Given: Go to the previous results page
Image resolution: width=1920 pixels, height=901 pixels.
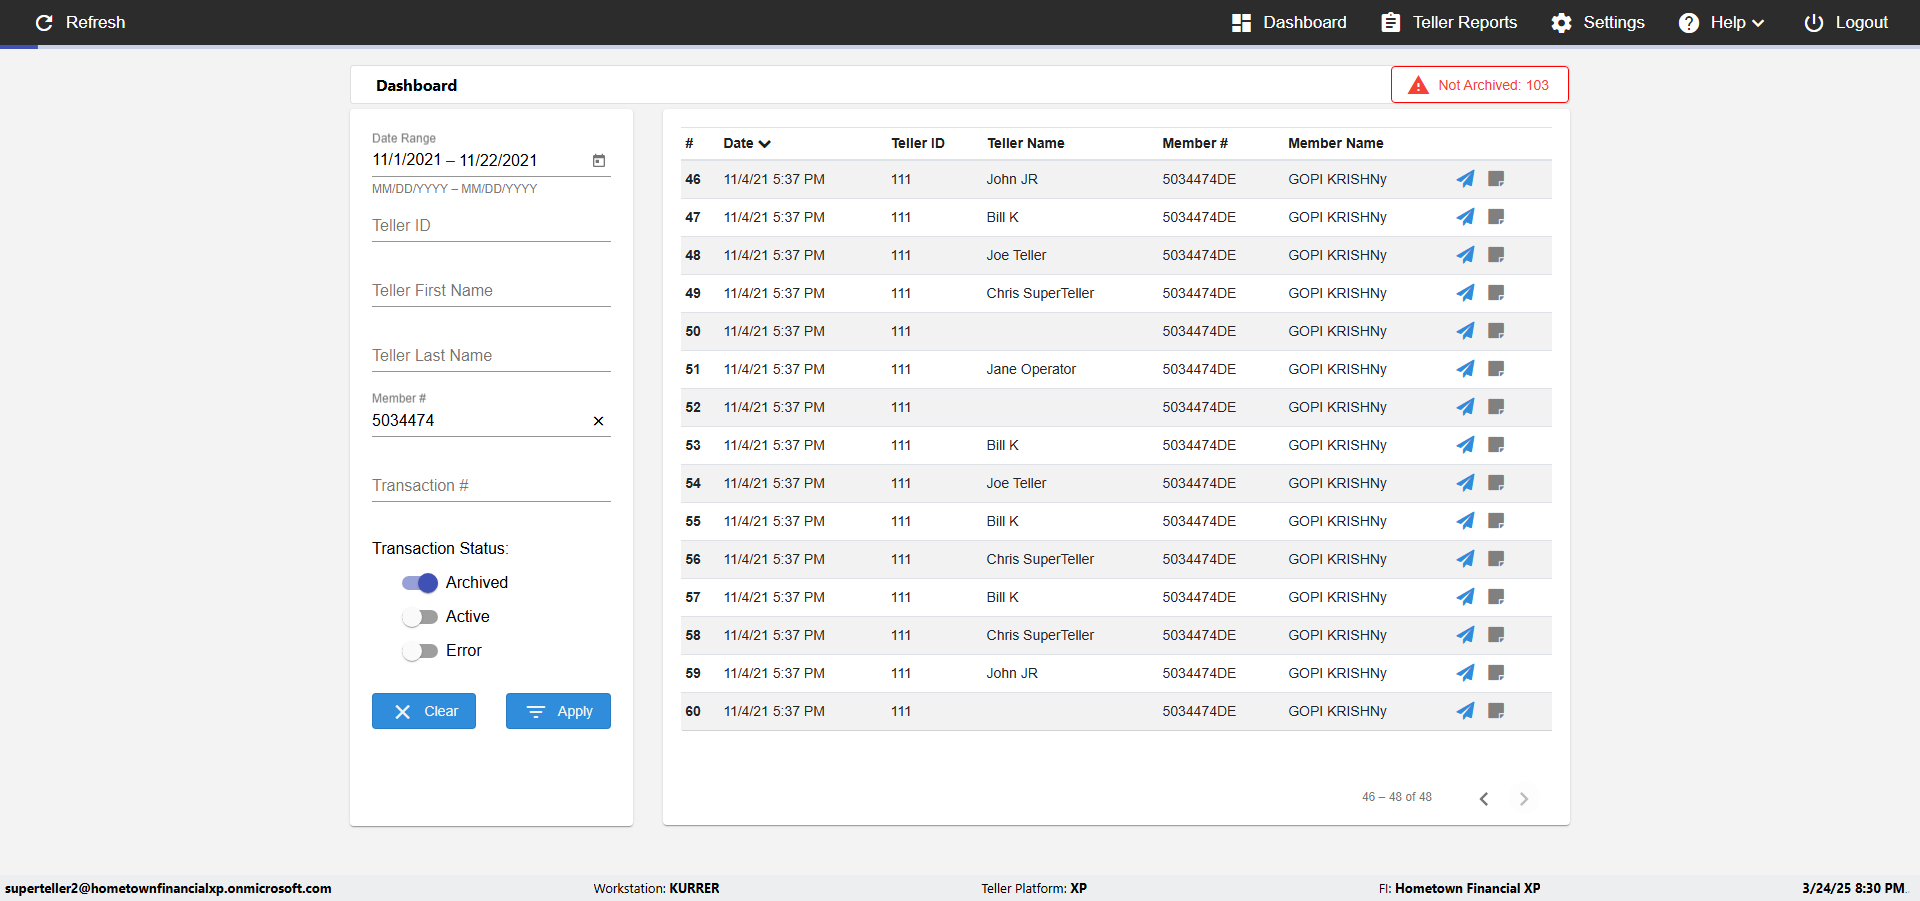Looking at the screenshot, I should (x=1484, y=798).
